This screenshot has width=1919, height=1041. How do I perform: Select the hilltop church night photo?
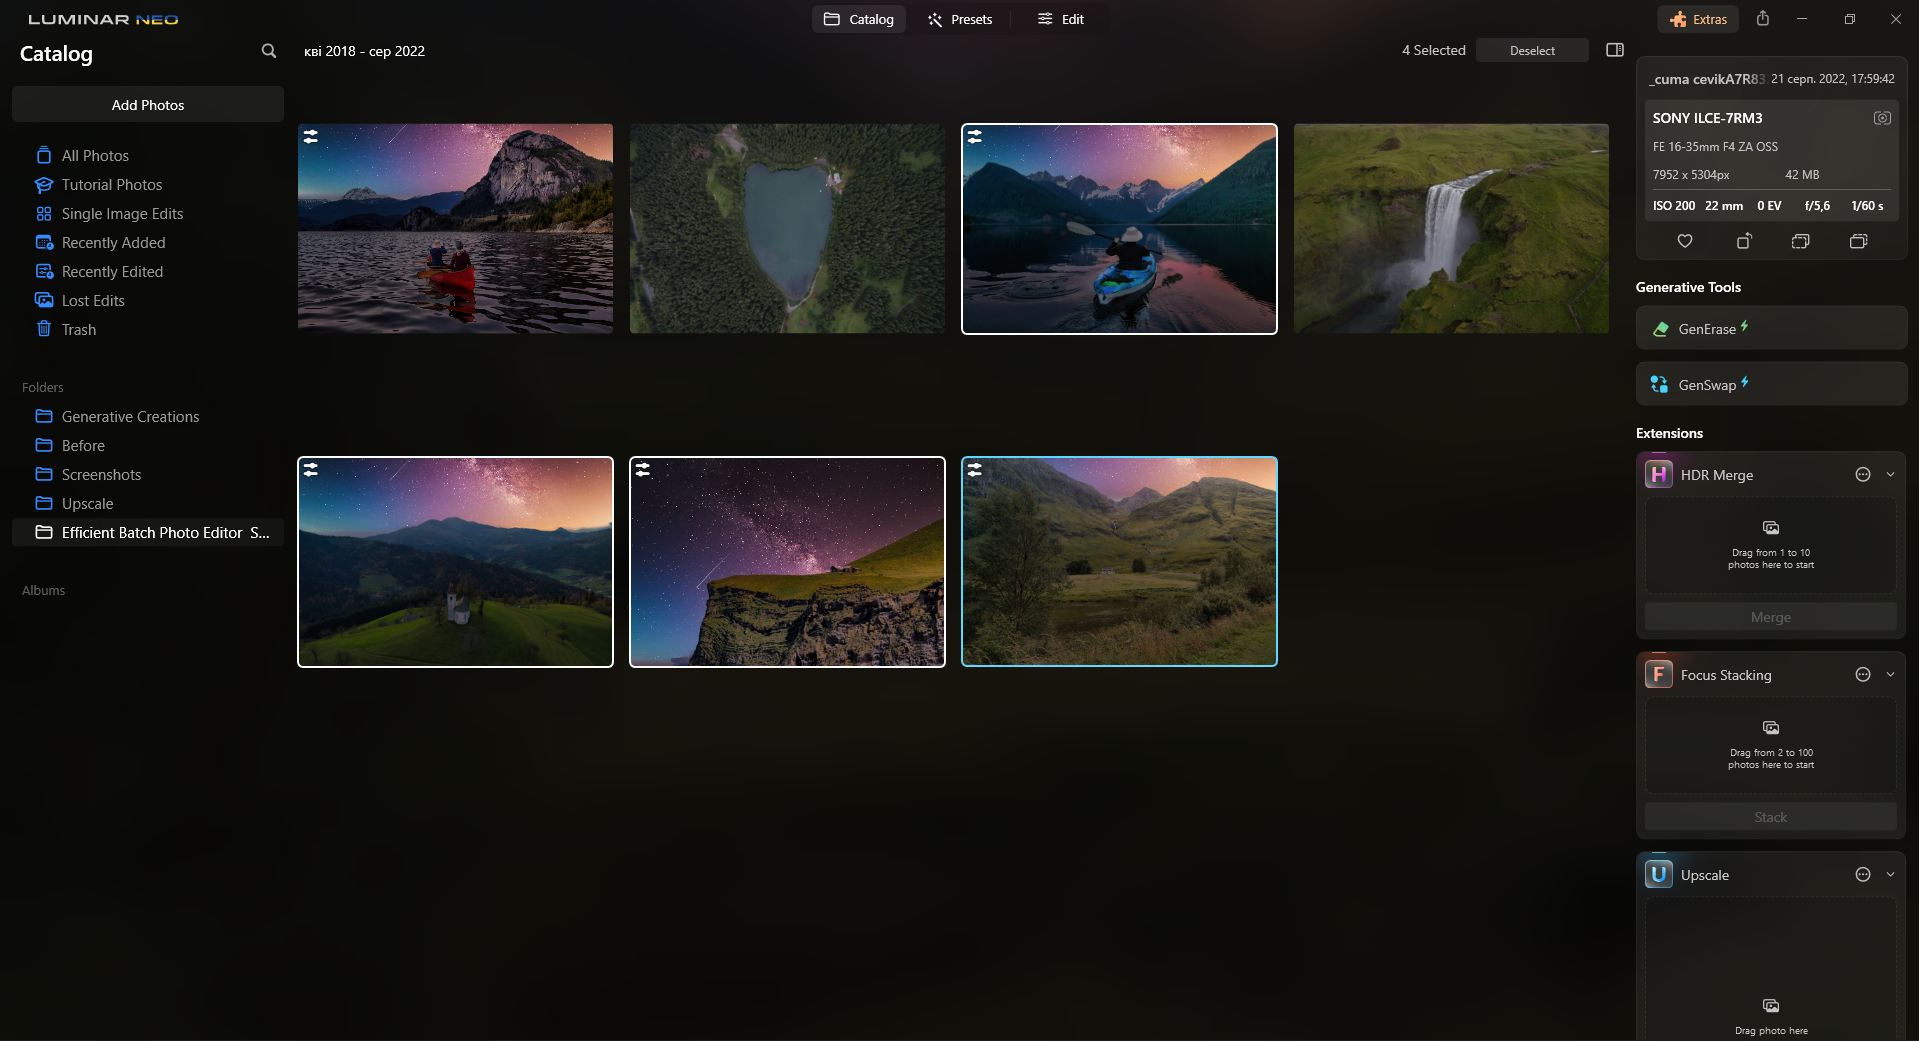coord(455,562)
